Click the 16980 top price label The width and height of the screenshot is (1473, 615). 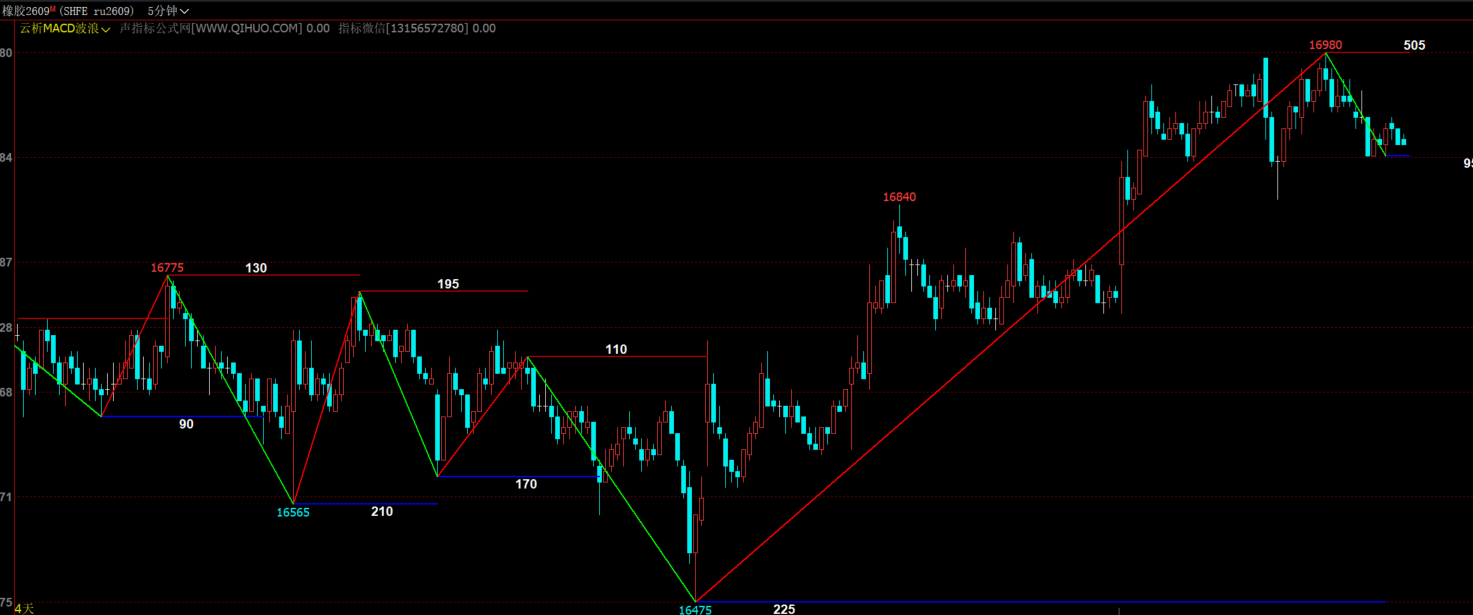1326,45
